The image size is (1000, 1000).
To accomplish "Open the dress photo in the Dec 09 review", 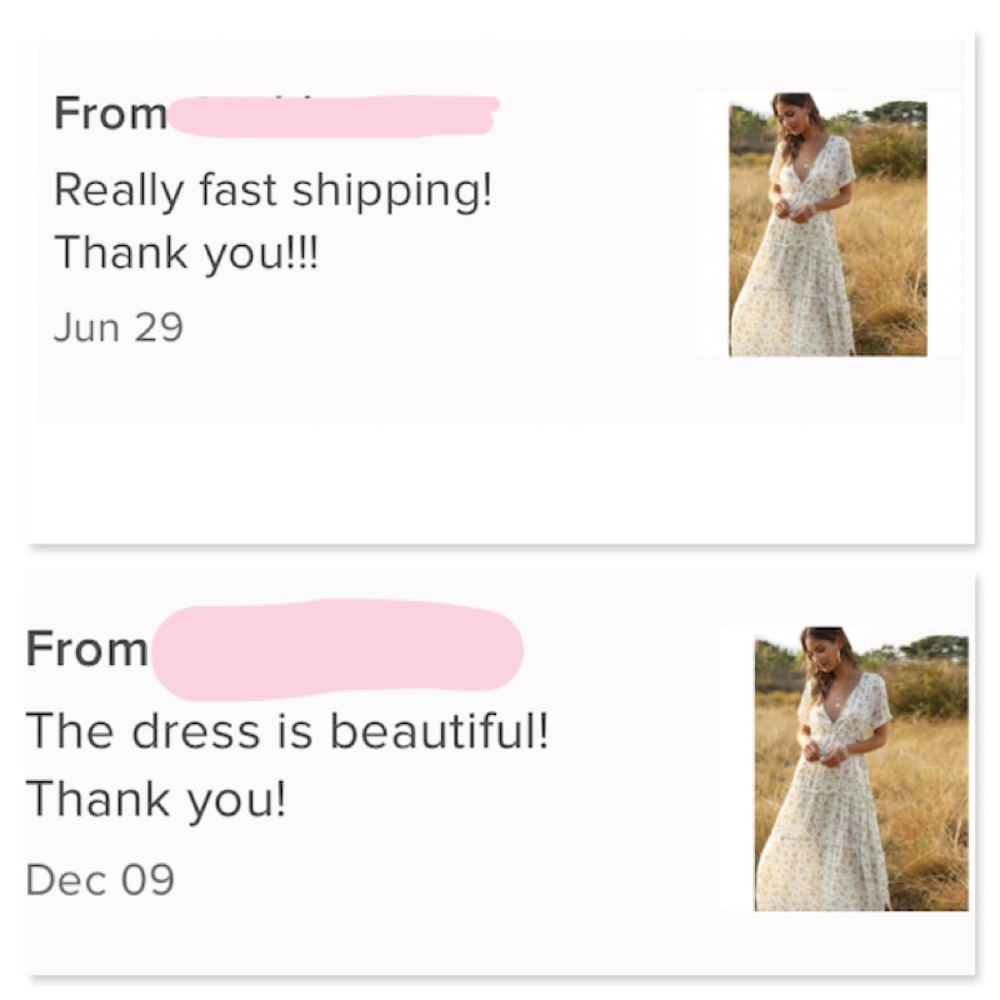I will pyautogui.click(x=861, y=769).
